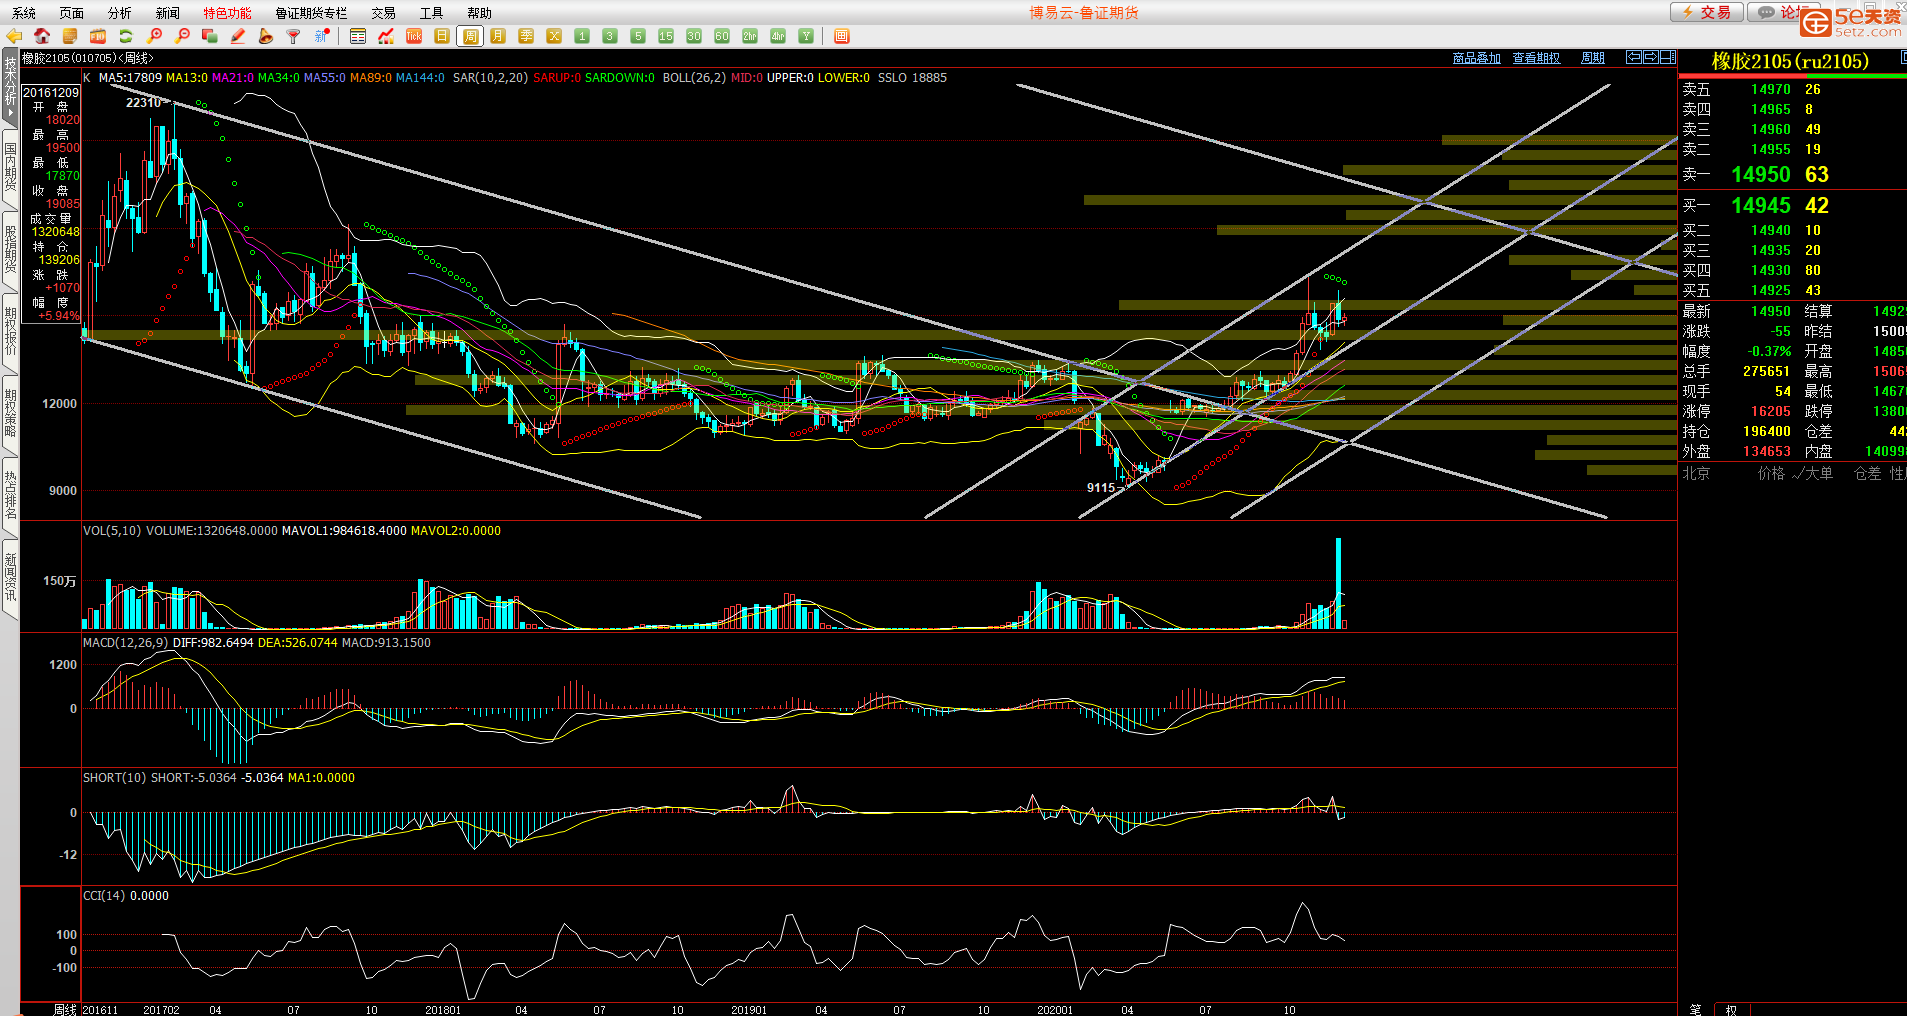Switch to the 权 tab at bottom right

pos(1731,1009)
